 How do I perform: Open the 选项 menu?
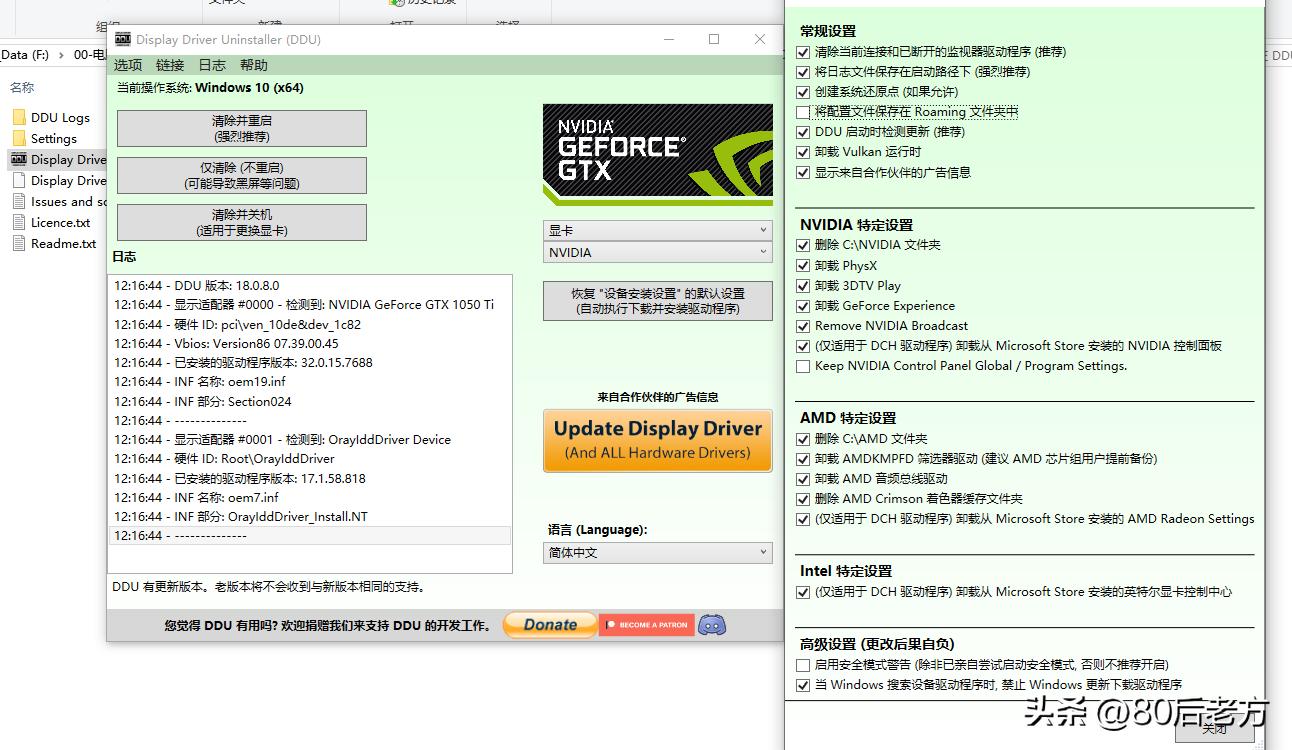click(128, 65)
